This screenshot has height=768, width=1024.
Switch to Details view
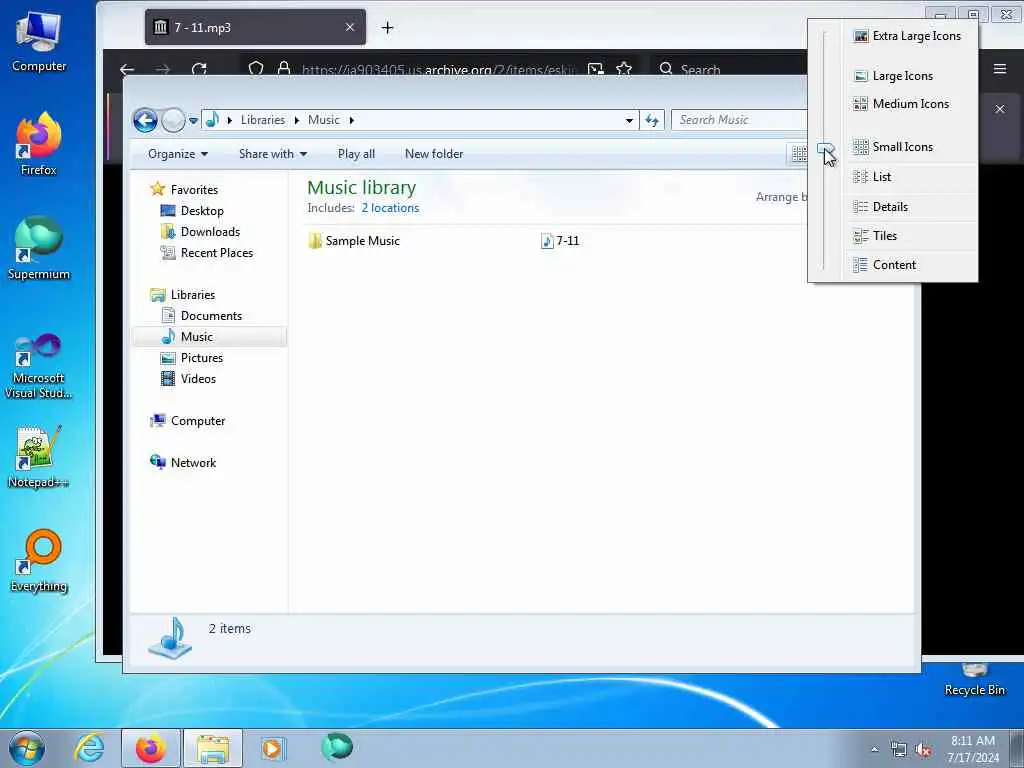(x=880, y=207)
